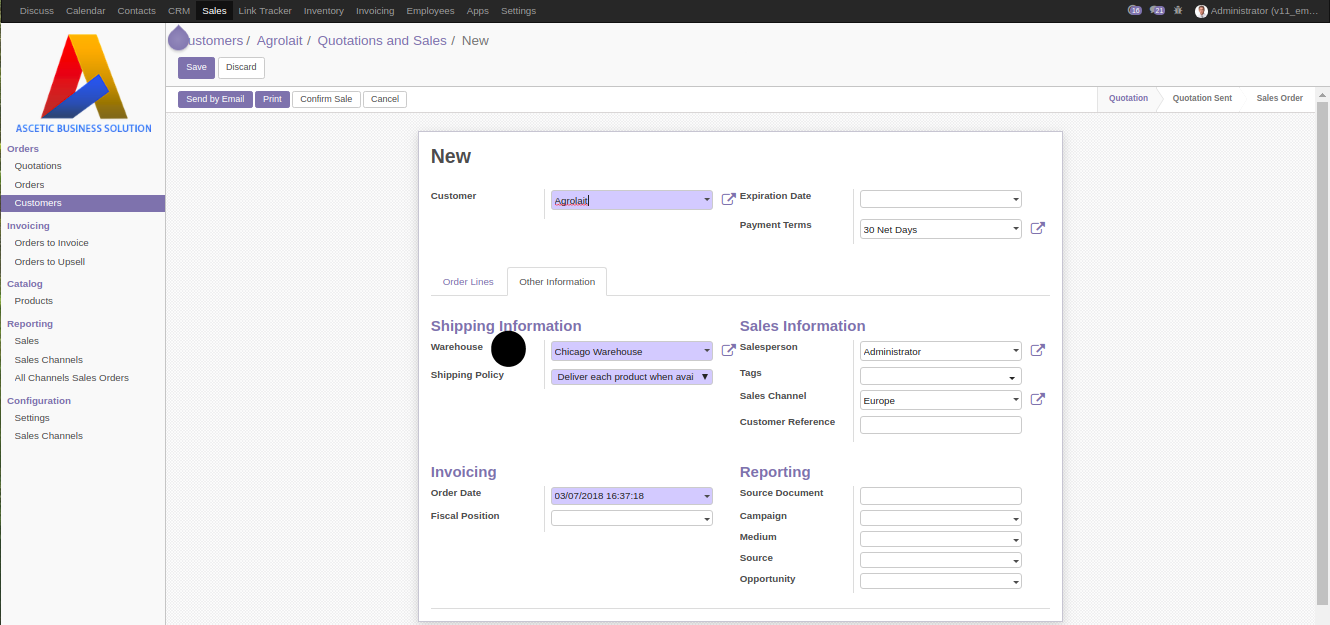Click the Customer Reference input field
Viewport: 1330px width, 625px height.
(940, 425)
